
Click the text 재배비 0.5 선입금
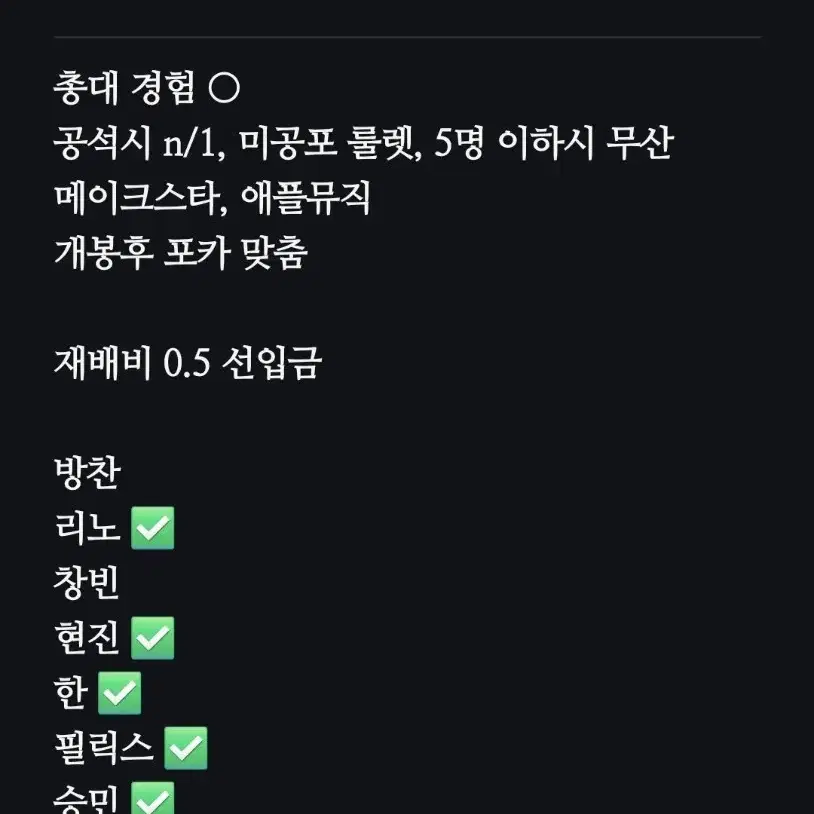[x=188, y=363]
